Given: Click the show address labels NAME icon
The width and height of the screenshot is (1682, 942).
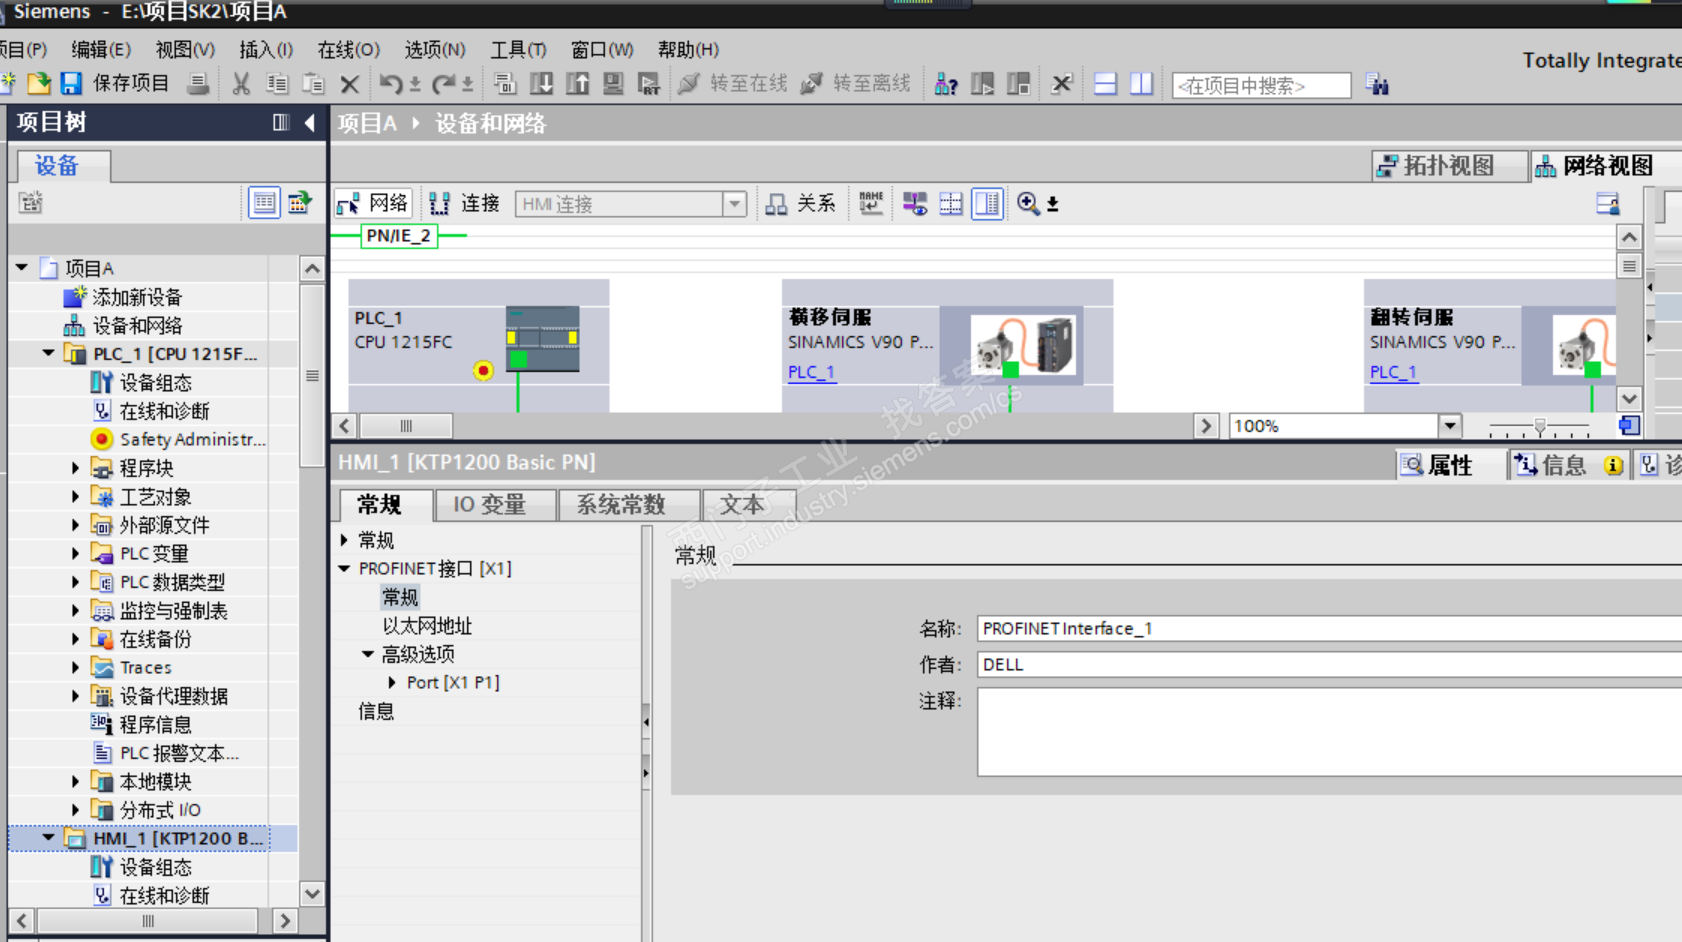Looking at the screenshot, I should [x=871, y=204].
